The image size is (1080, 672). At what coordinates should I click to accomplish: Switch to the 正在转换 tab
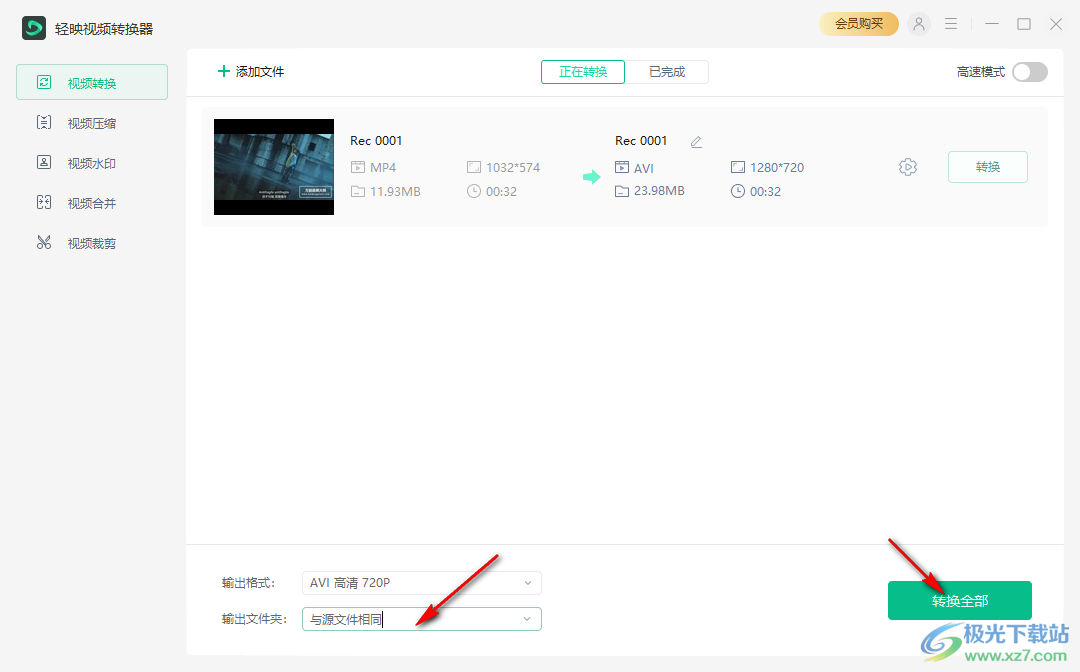pyautogui.click(x=583, y=72)
